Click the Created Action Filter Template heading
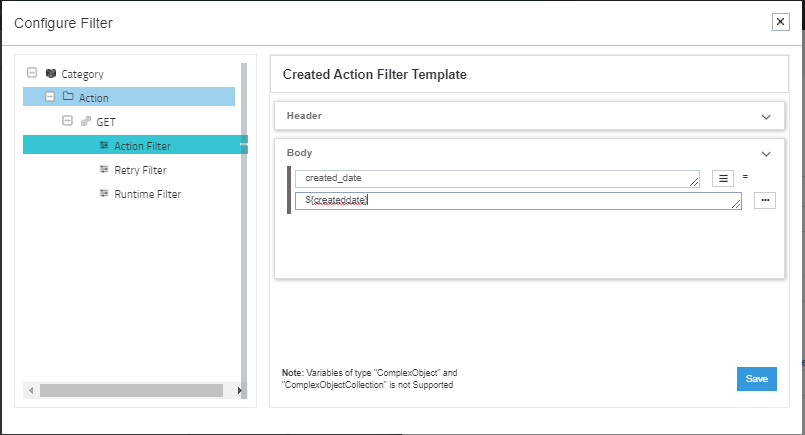 click(x=375, y=74)
